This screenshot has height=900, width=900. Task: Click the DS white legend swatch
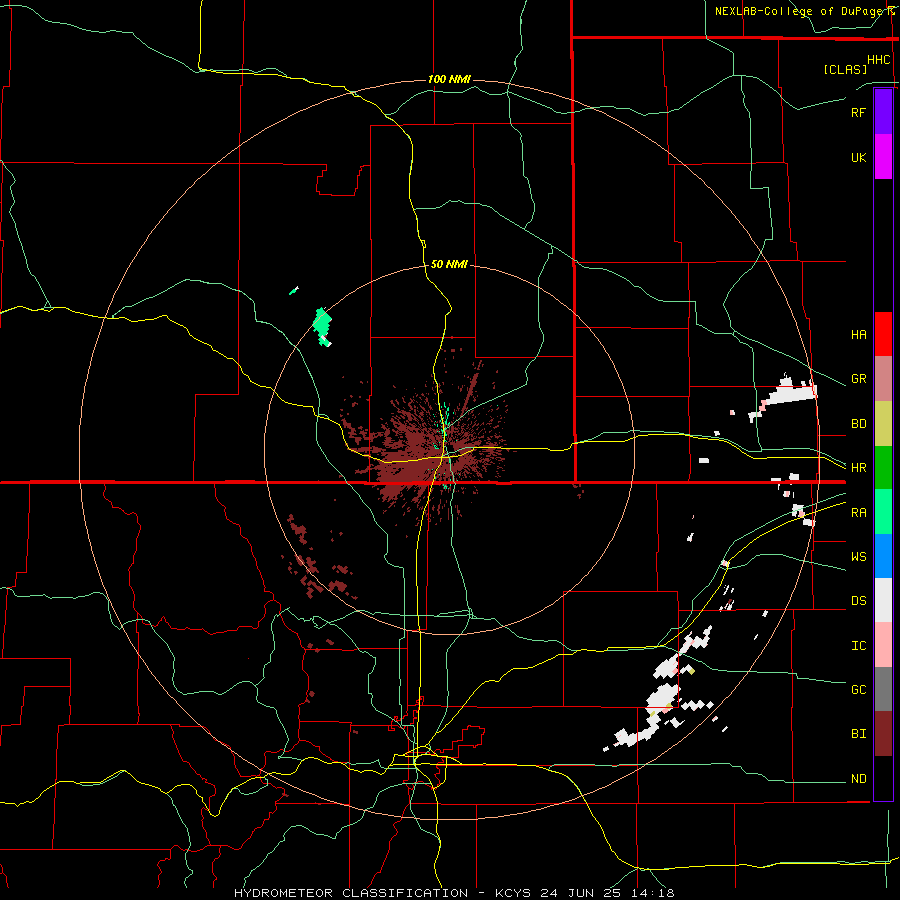click(883, 600)
